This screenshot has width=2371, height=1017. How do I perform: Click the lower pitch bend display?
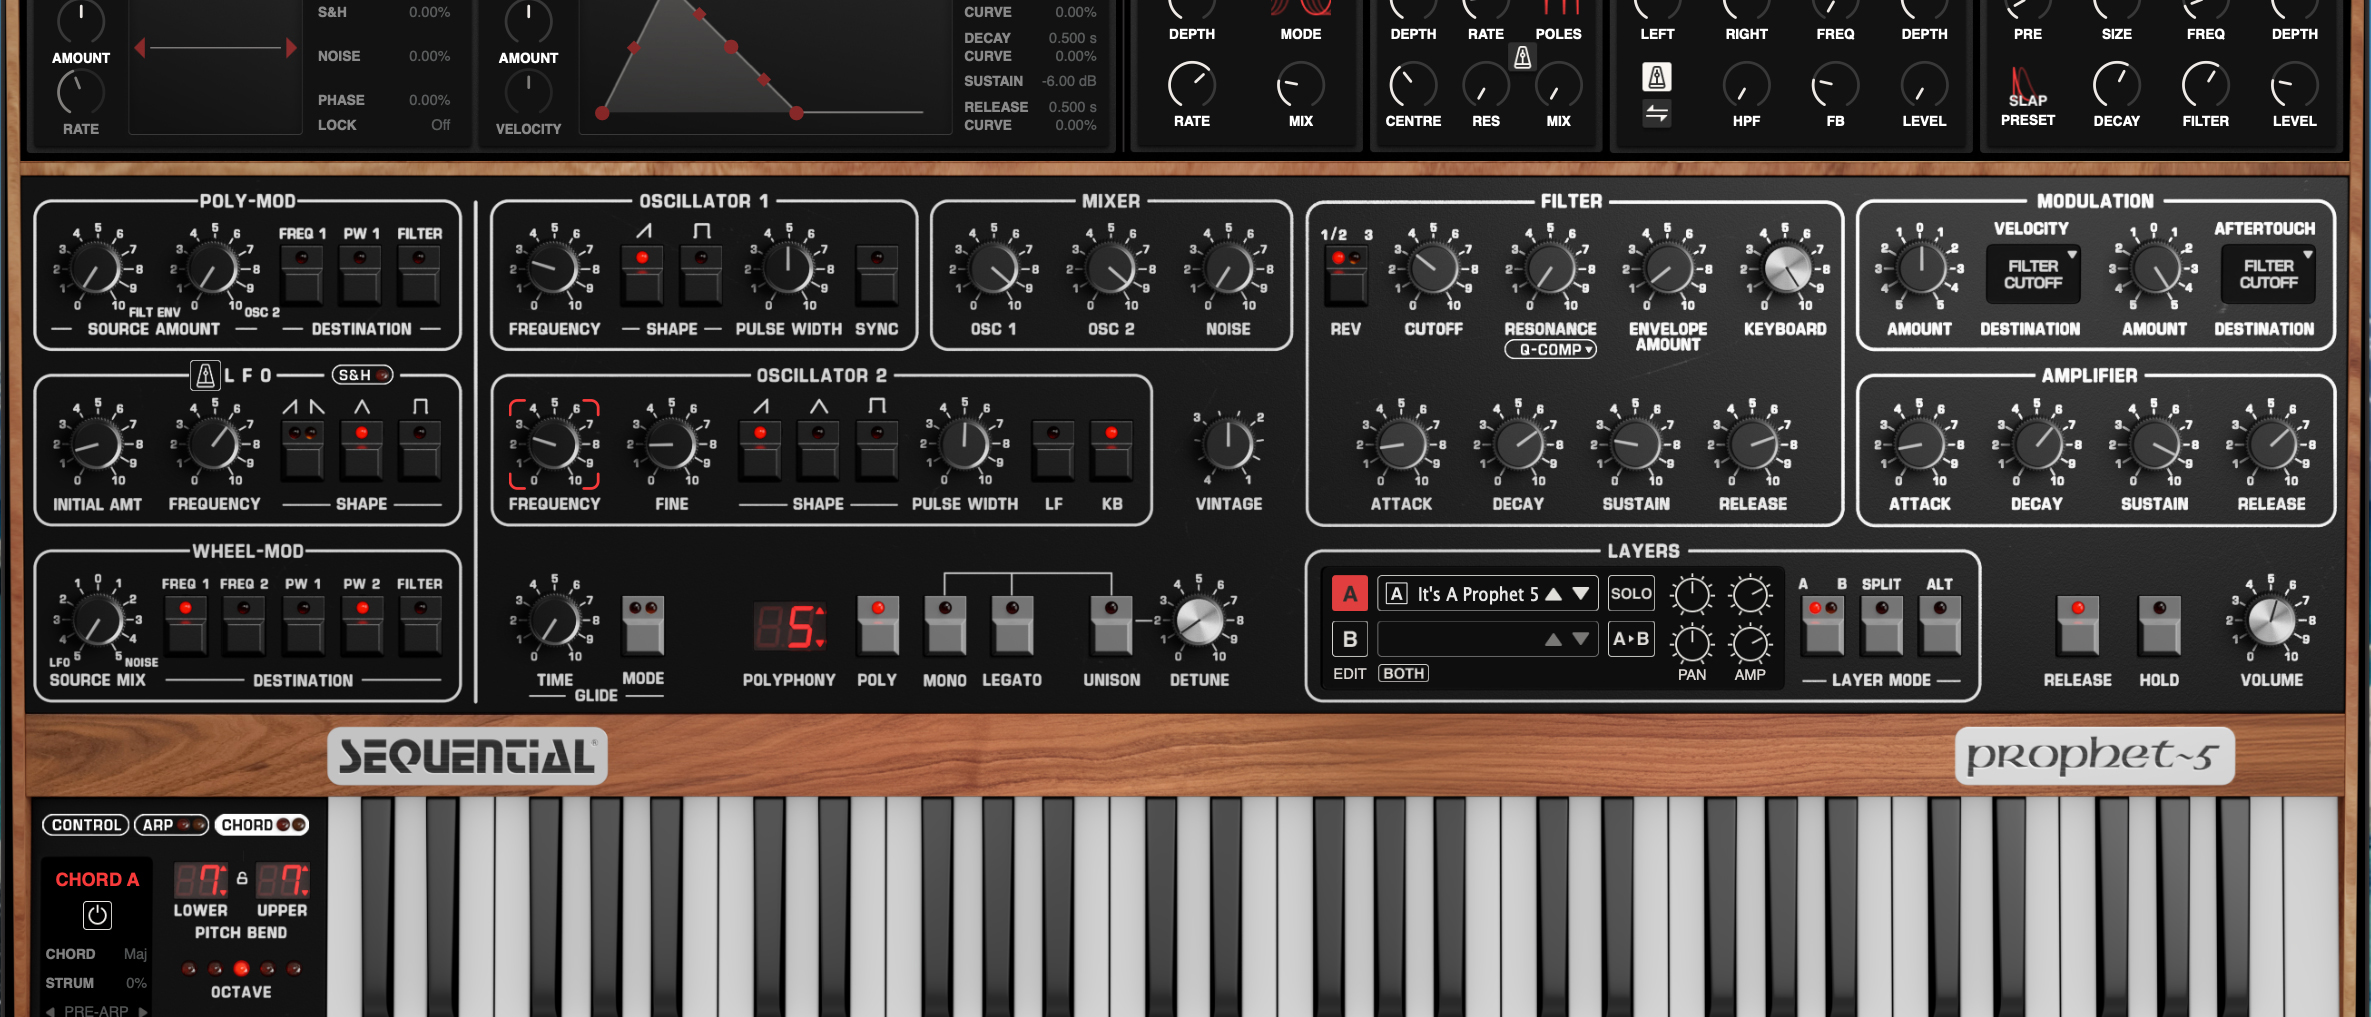201,880
